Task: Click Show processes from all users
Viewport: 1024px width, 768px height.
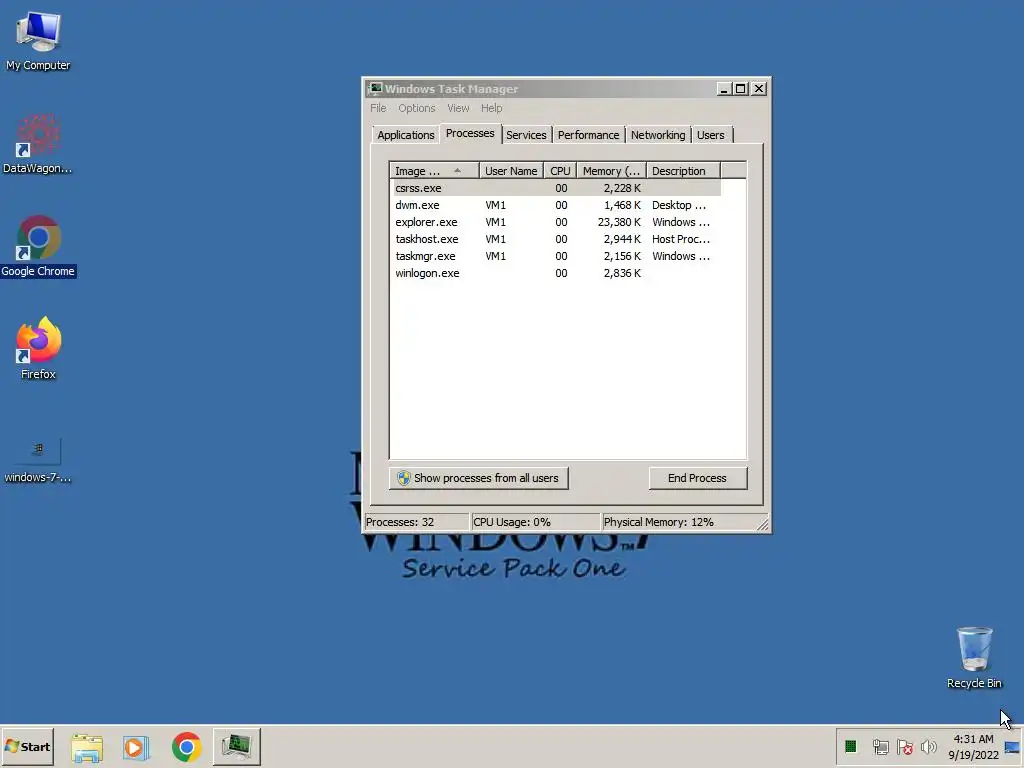Action: [x=479, y=478]
